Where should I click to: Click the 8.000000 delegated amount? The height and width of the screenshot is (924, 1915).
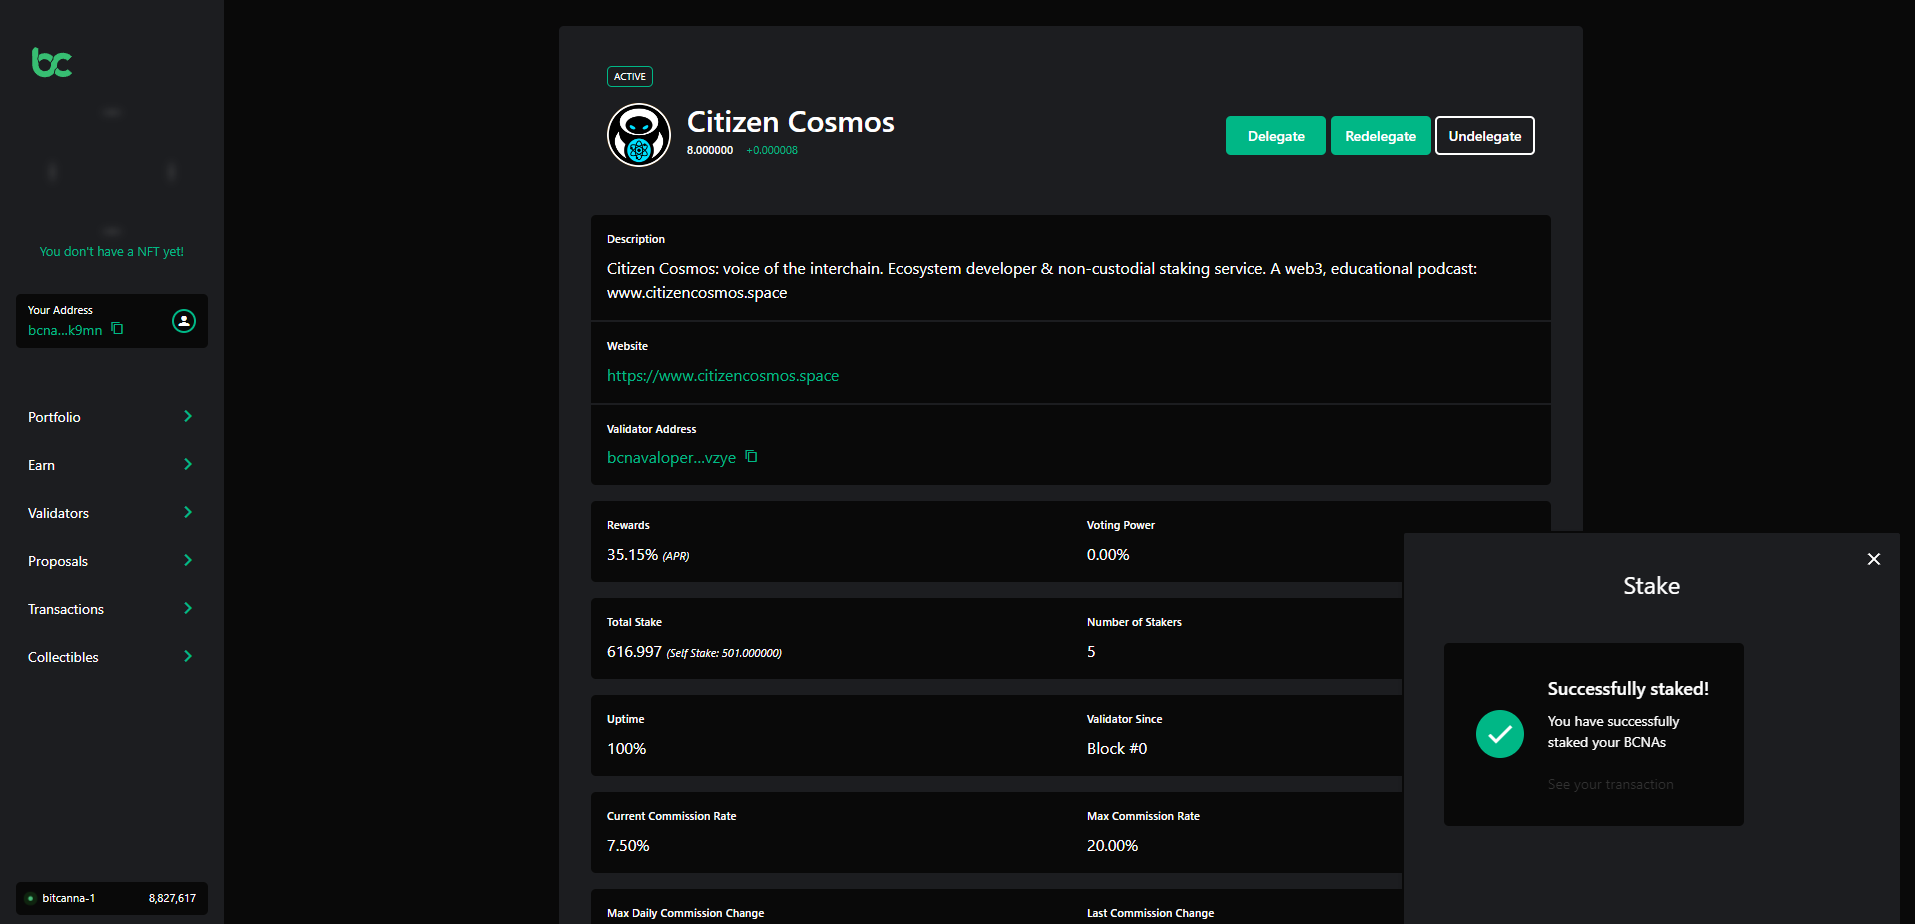[710, 150]
